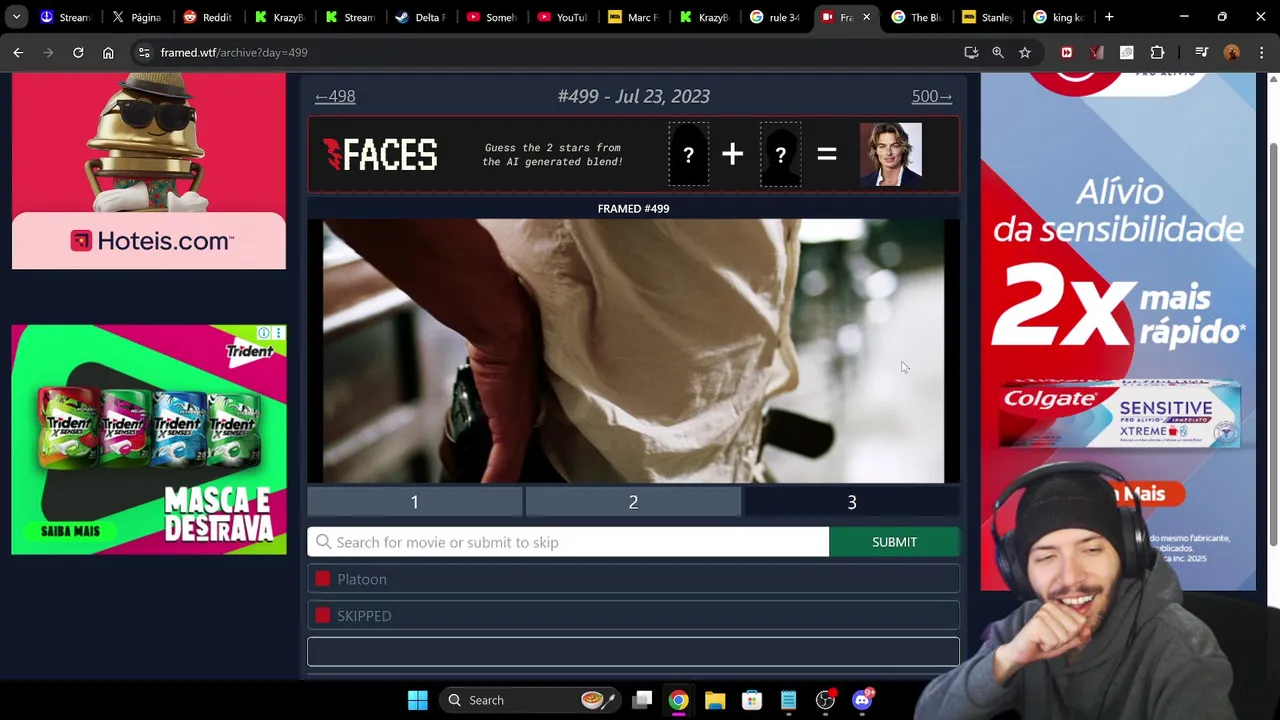The height and width of the screenshot is (720, 1280).
Task: Select the SKIPPED guess row
Action: pyautogui.click(x=633, y=616)
